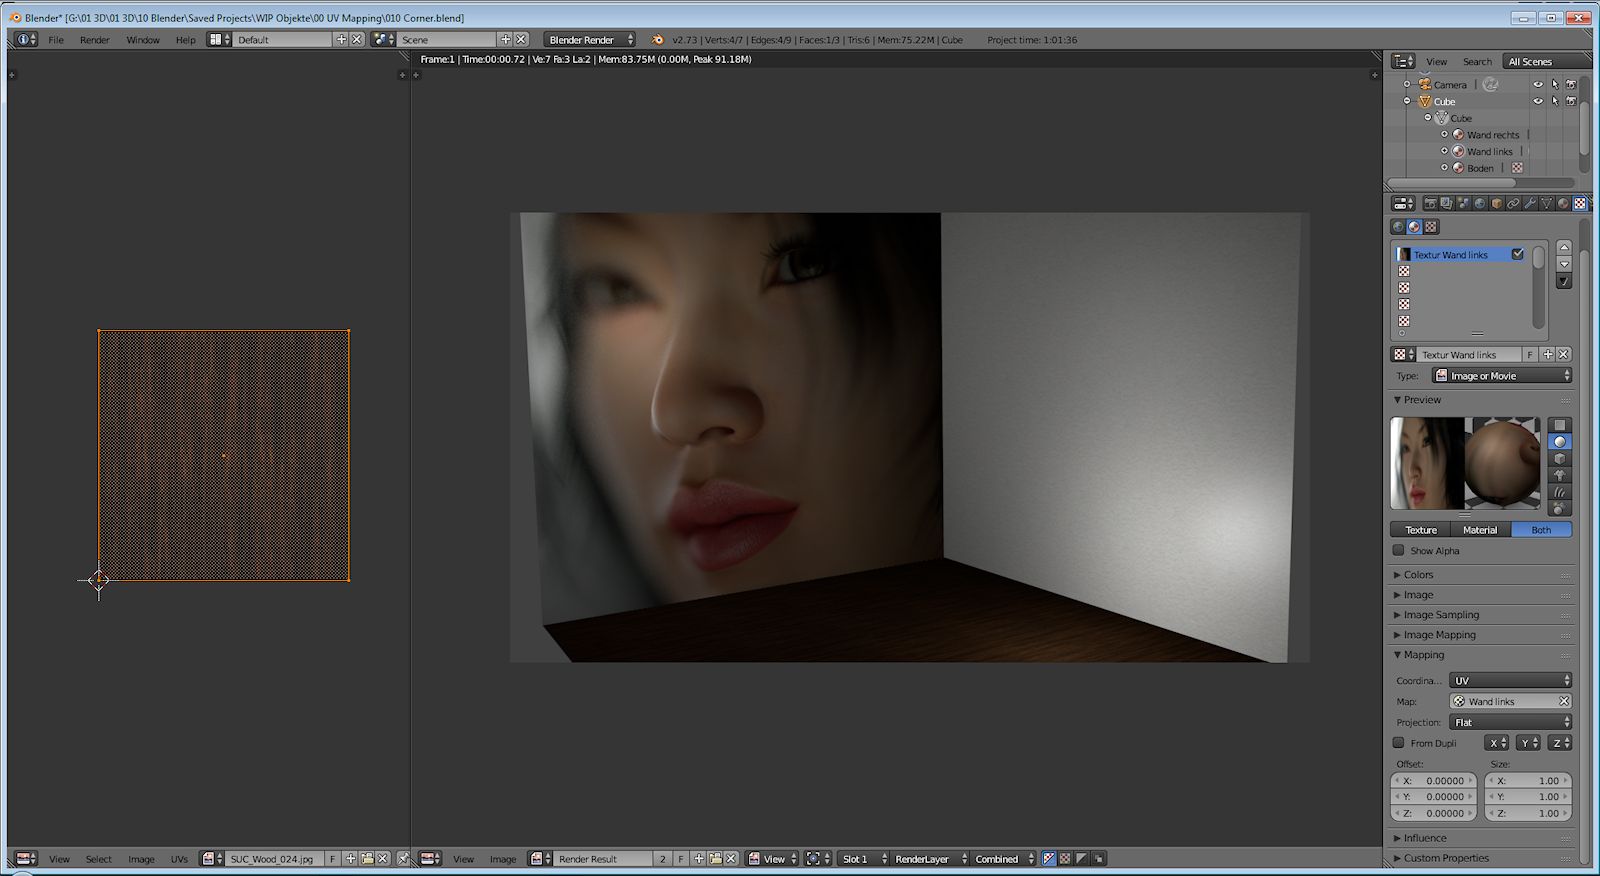Open the Help menu
The image size is (1600, 876).
coord(186,40)
